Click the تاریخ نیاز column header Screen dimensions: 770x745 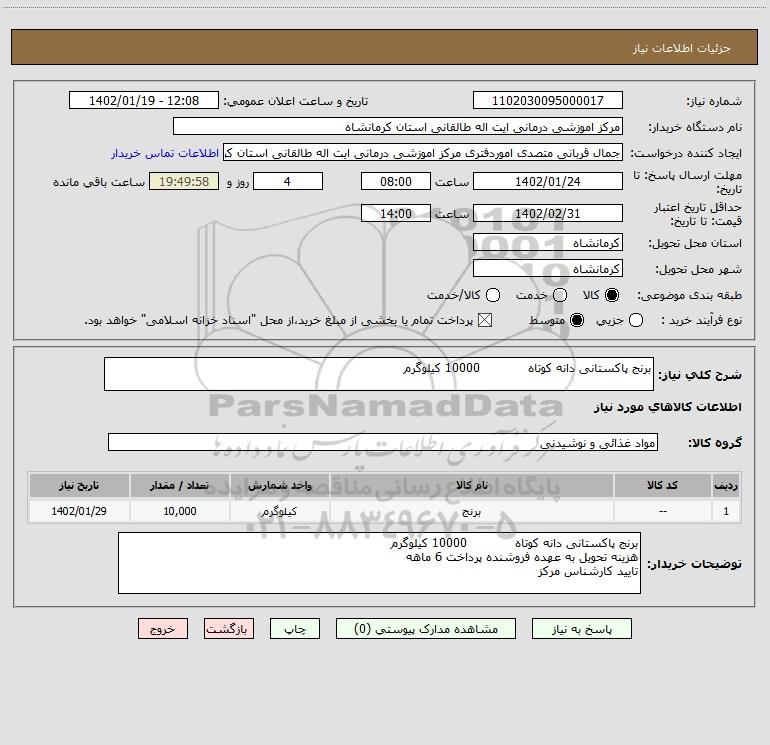coord(79,485)
